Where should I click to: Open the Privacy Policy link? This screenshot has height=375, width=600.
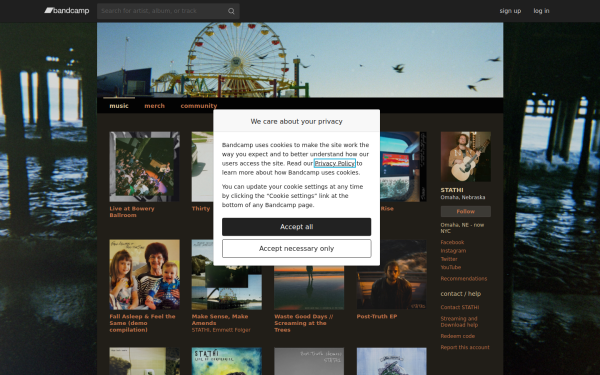335,163
